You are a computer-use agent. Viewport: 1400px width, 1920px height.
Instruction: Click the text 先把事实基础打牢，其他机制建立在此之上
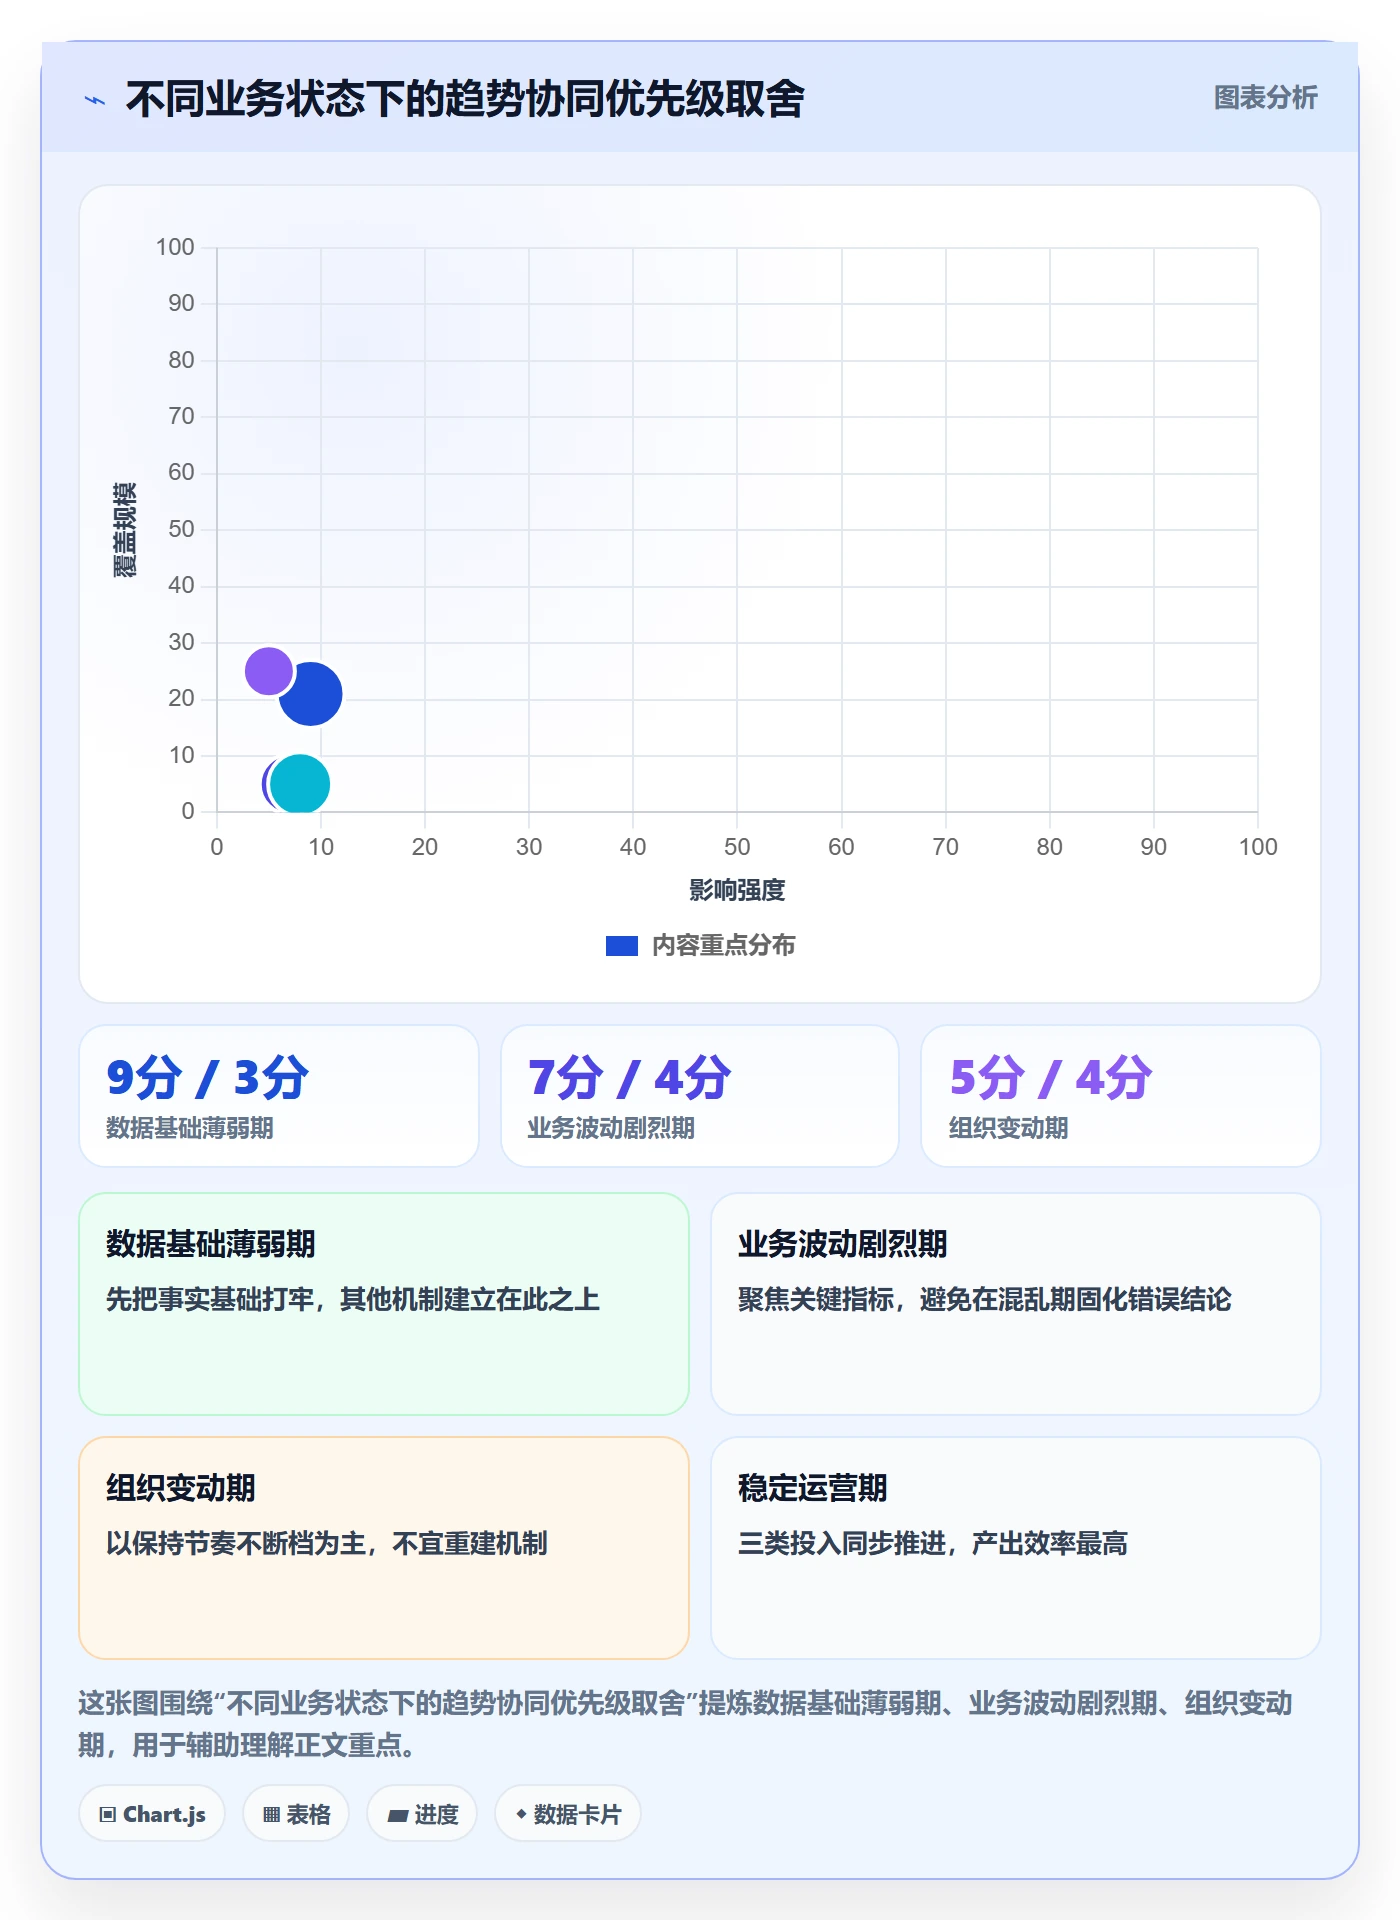point(353,1299)
